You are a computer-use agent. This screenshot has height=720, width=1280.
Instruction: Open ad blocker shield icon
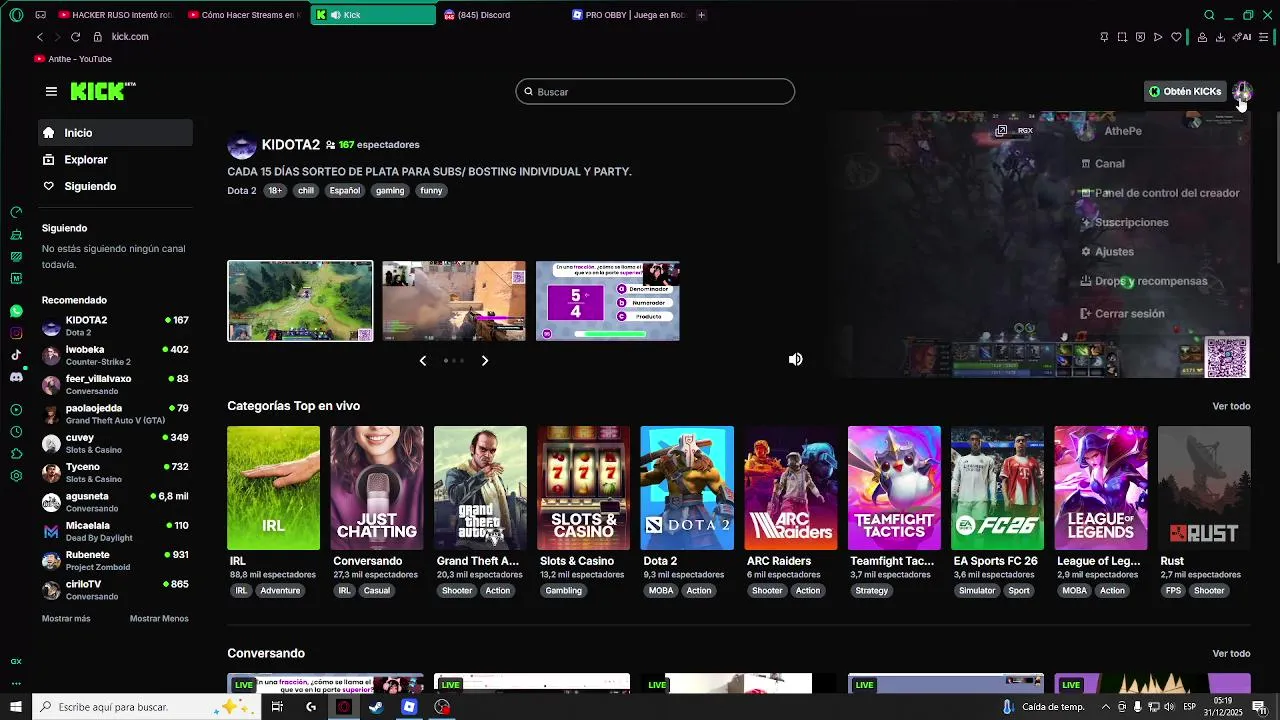point(1140,37)
